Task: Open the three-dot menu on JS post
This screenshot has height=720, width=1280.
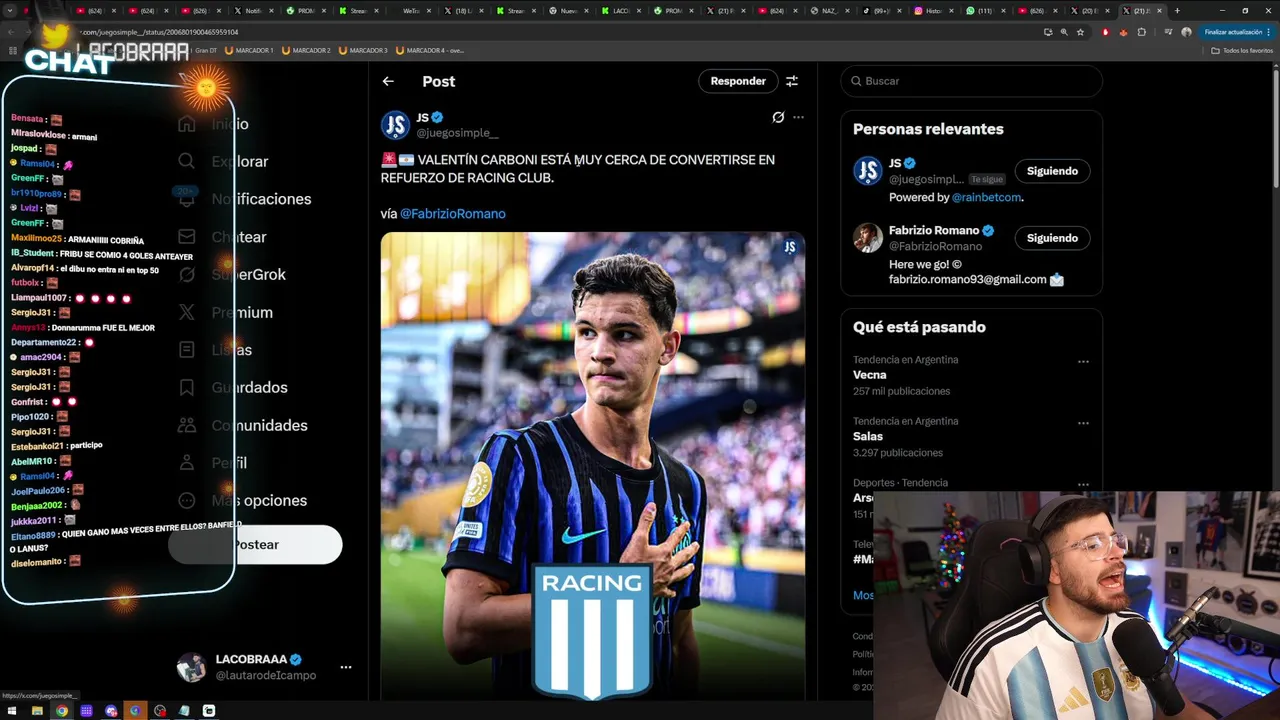Action: (798, 117)
